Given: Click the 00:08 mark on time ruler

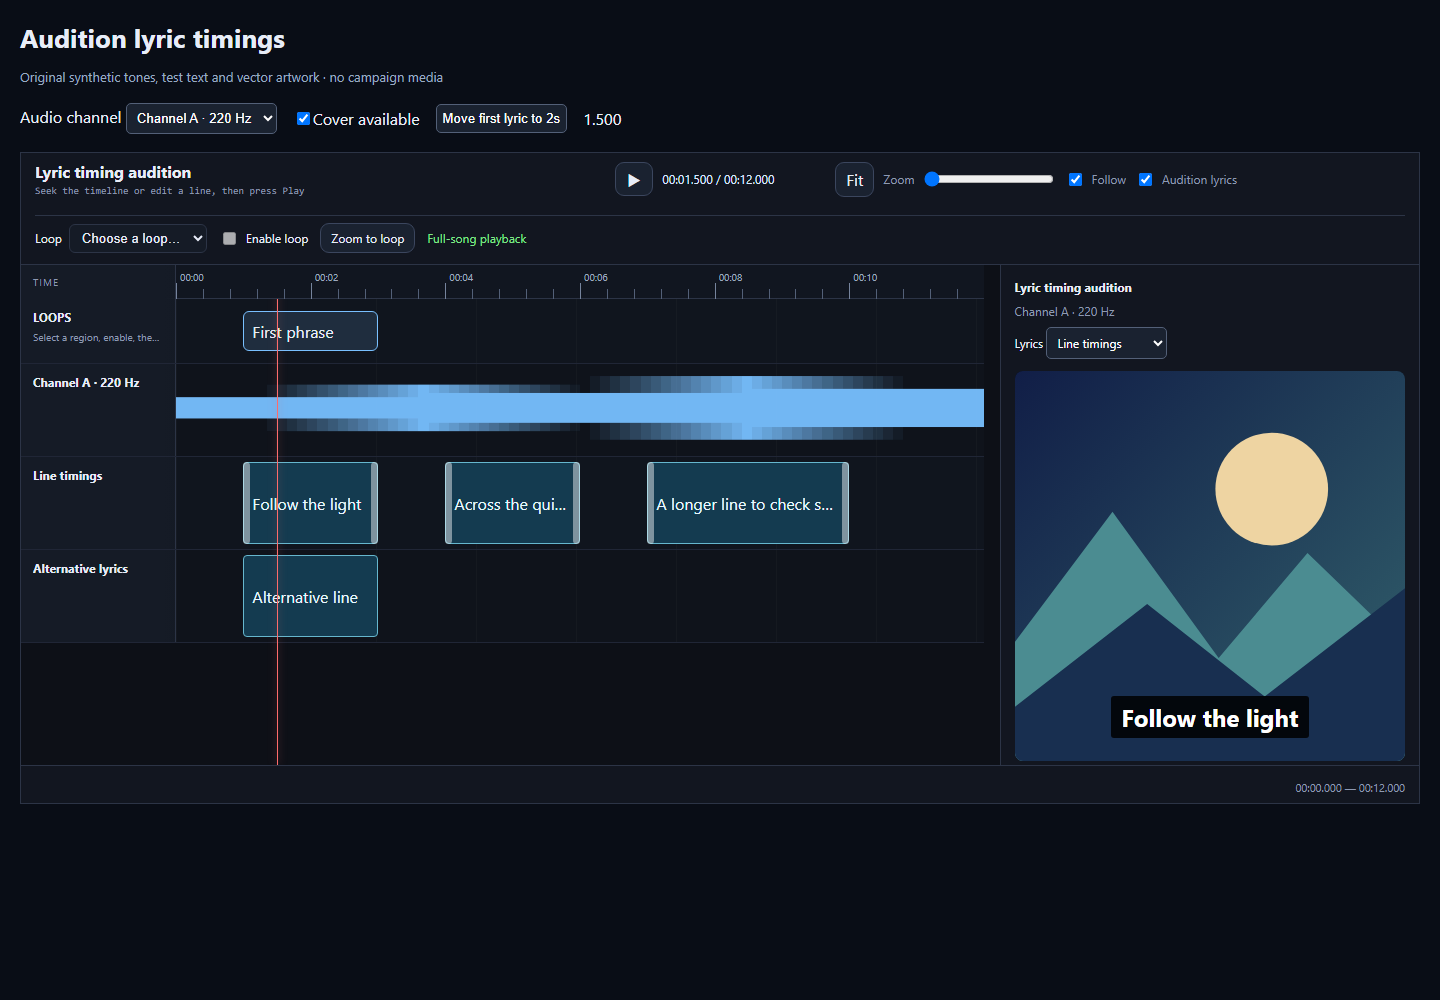Looking at the screenshot, I should (x=730, y=278).
